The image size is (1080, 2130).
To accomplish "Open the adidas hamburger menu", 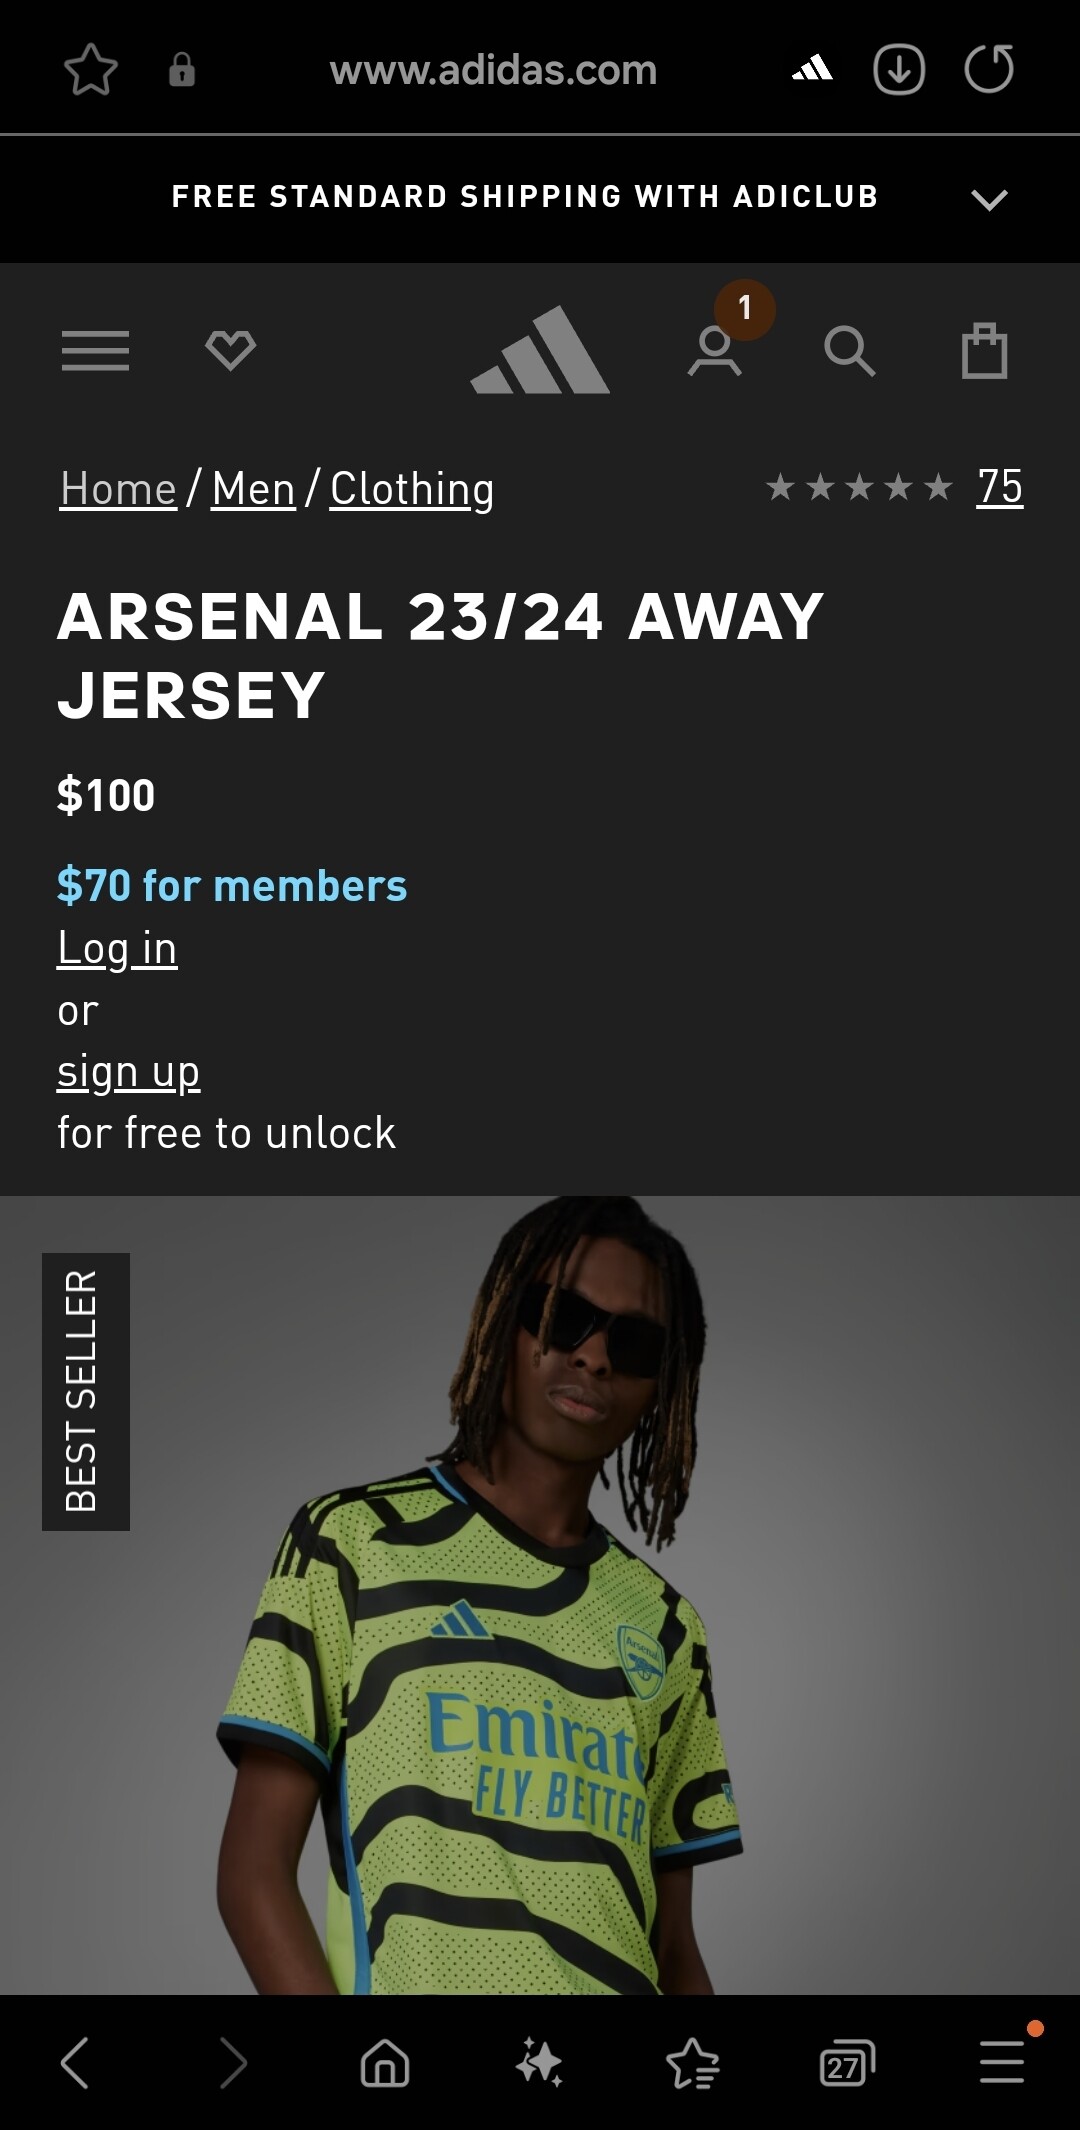I will [95, 351].
